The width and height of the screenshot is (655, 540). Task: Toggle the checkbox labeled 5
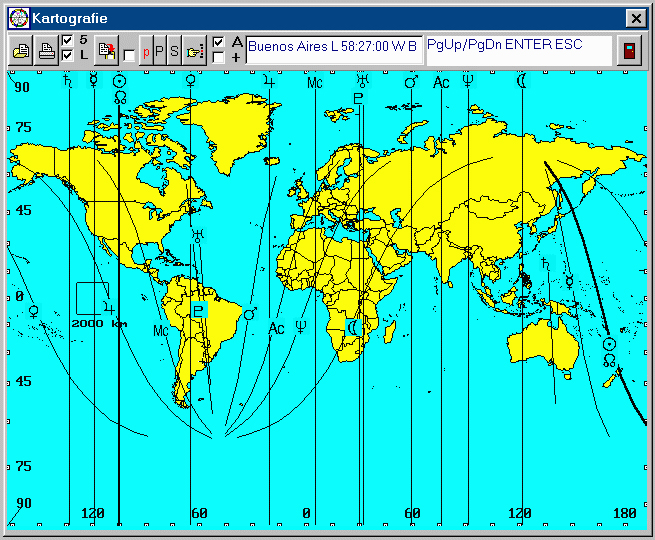[67, 41]
